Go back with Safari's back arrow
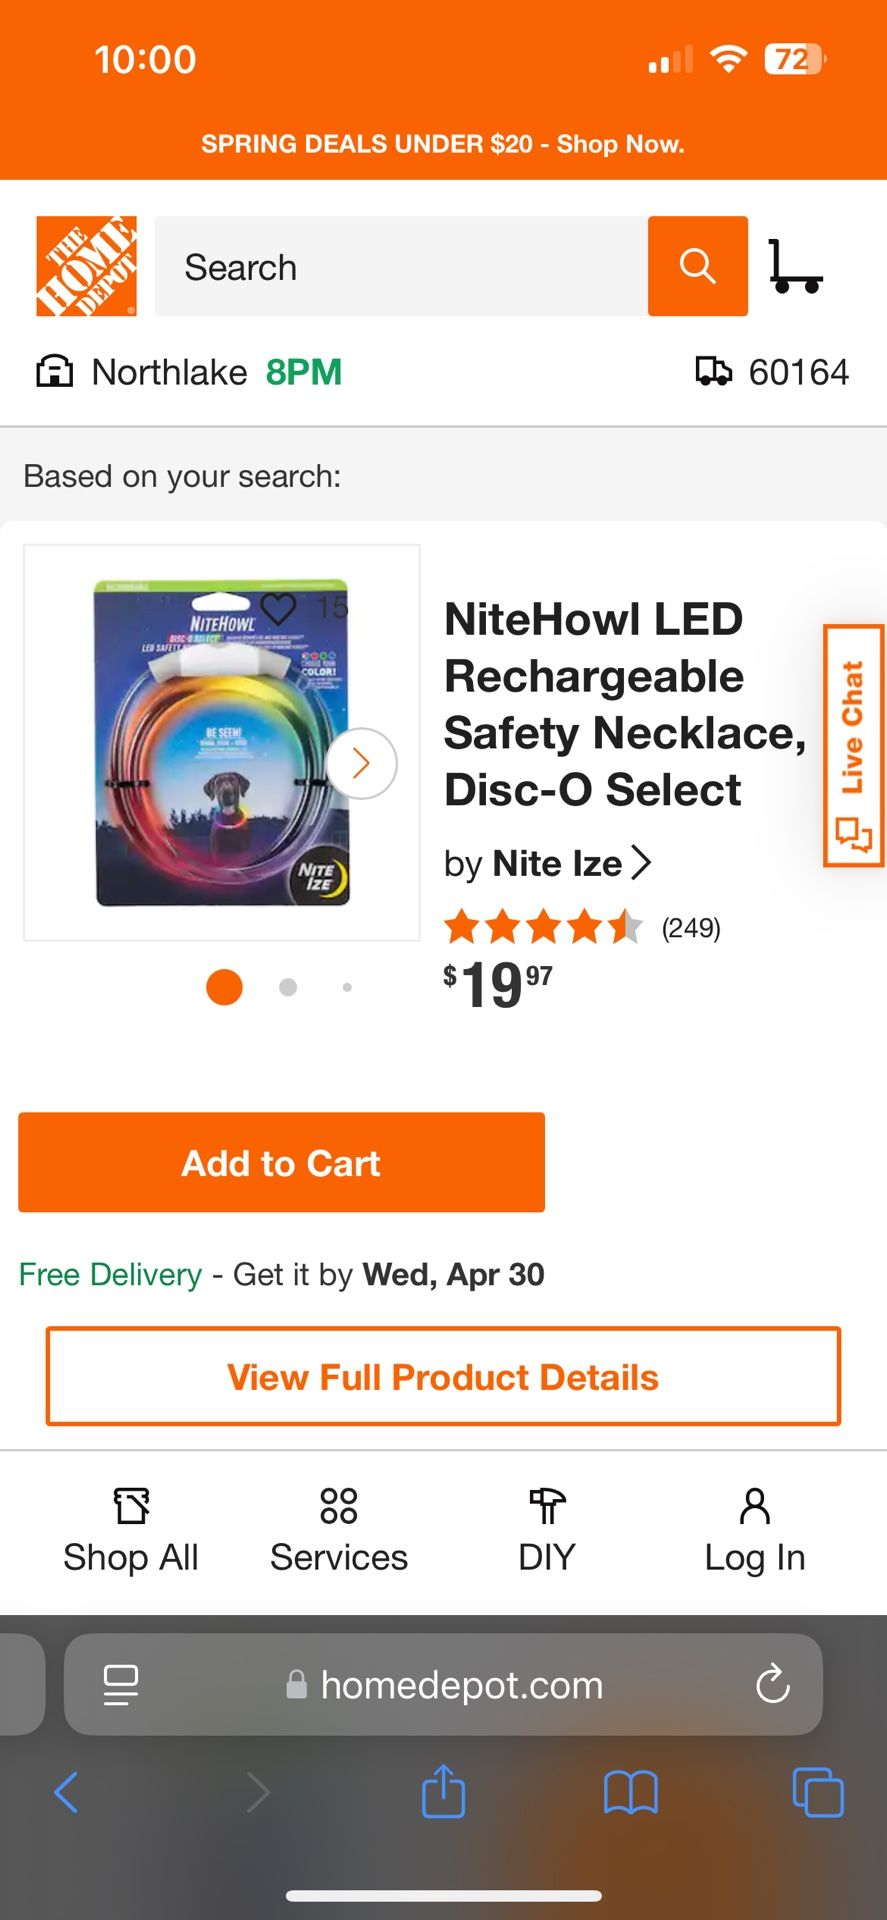Screen dimensions: 887x1920 66,1792
